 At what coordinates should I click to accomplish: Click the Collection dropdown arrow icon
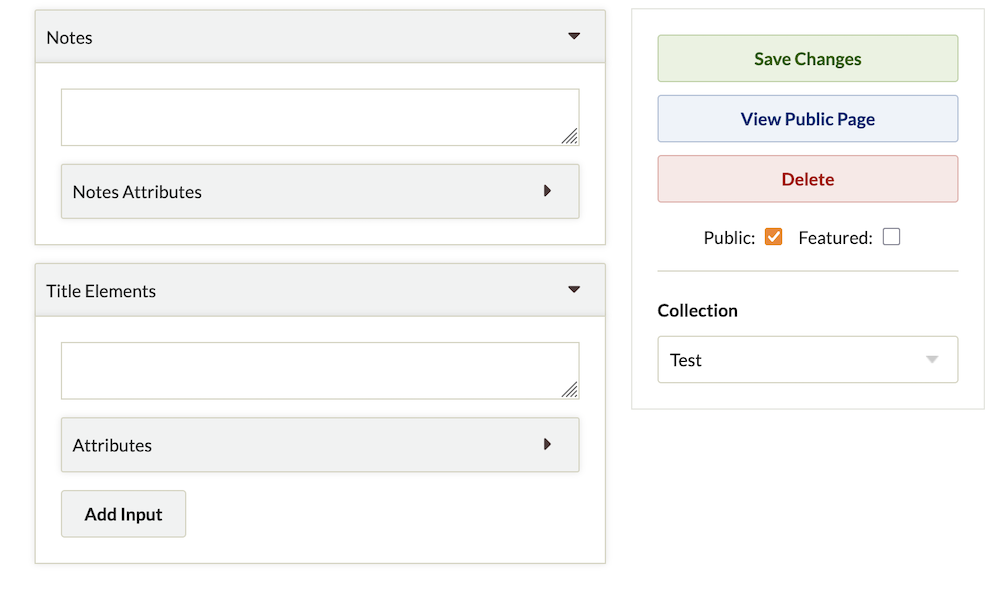(x=932, y=360)
